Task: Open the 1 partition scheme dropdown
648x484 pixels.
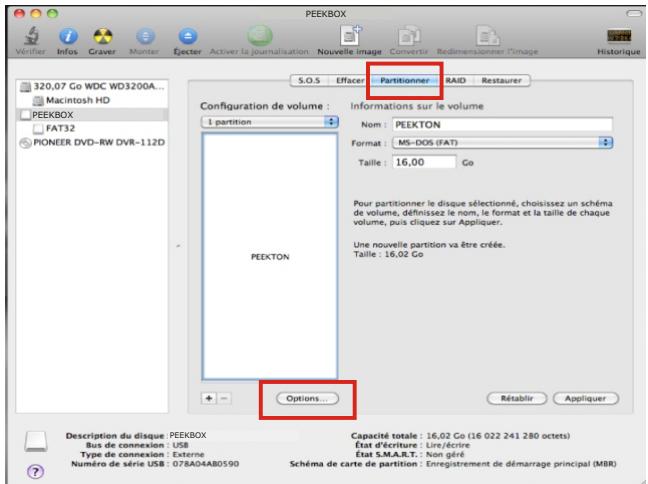Action: coord(270,122)
